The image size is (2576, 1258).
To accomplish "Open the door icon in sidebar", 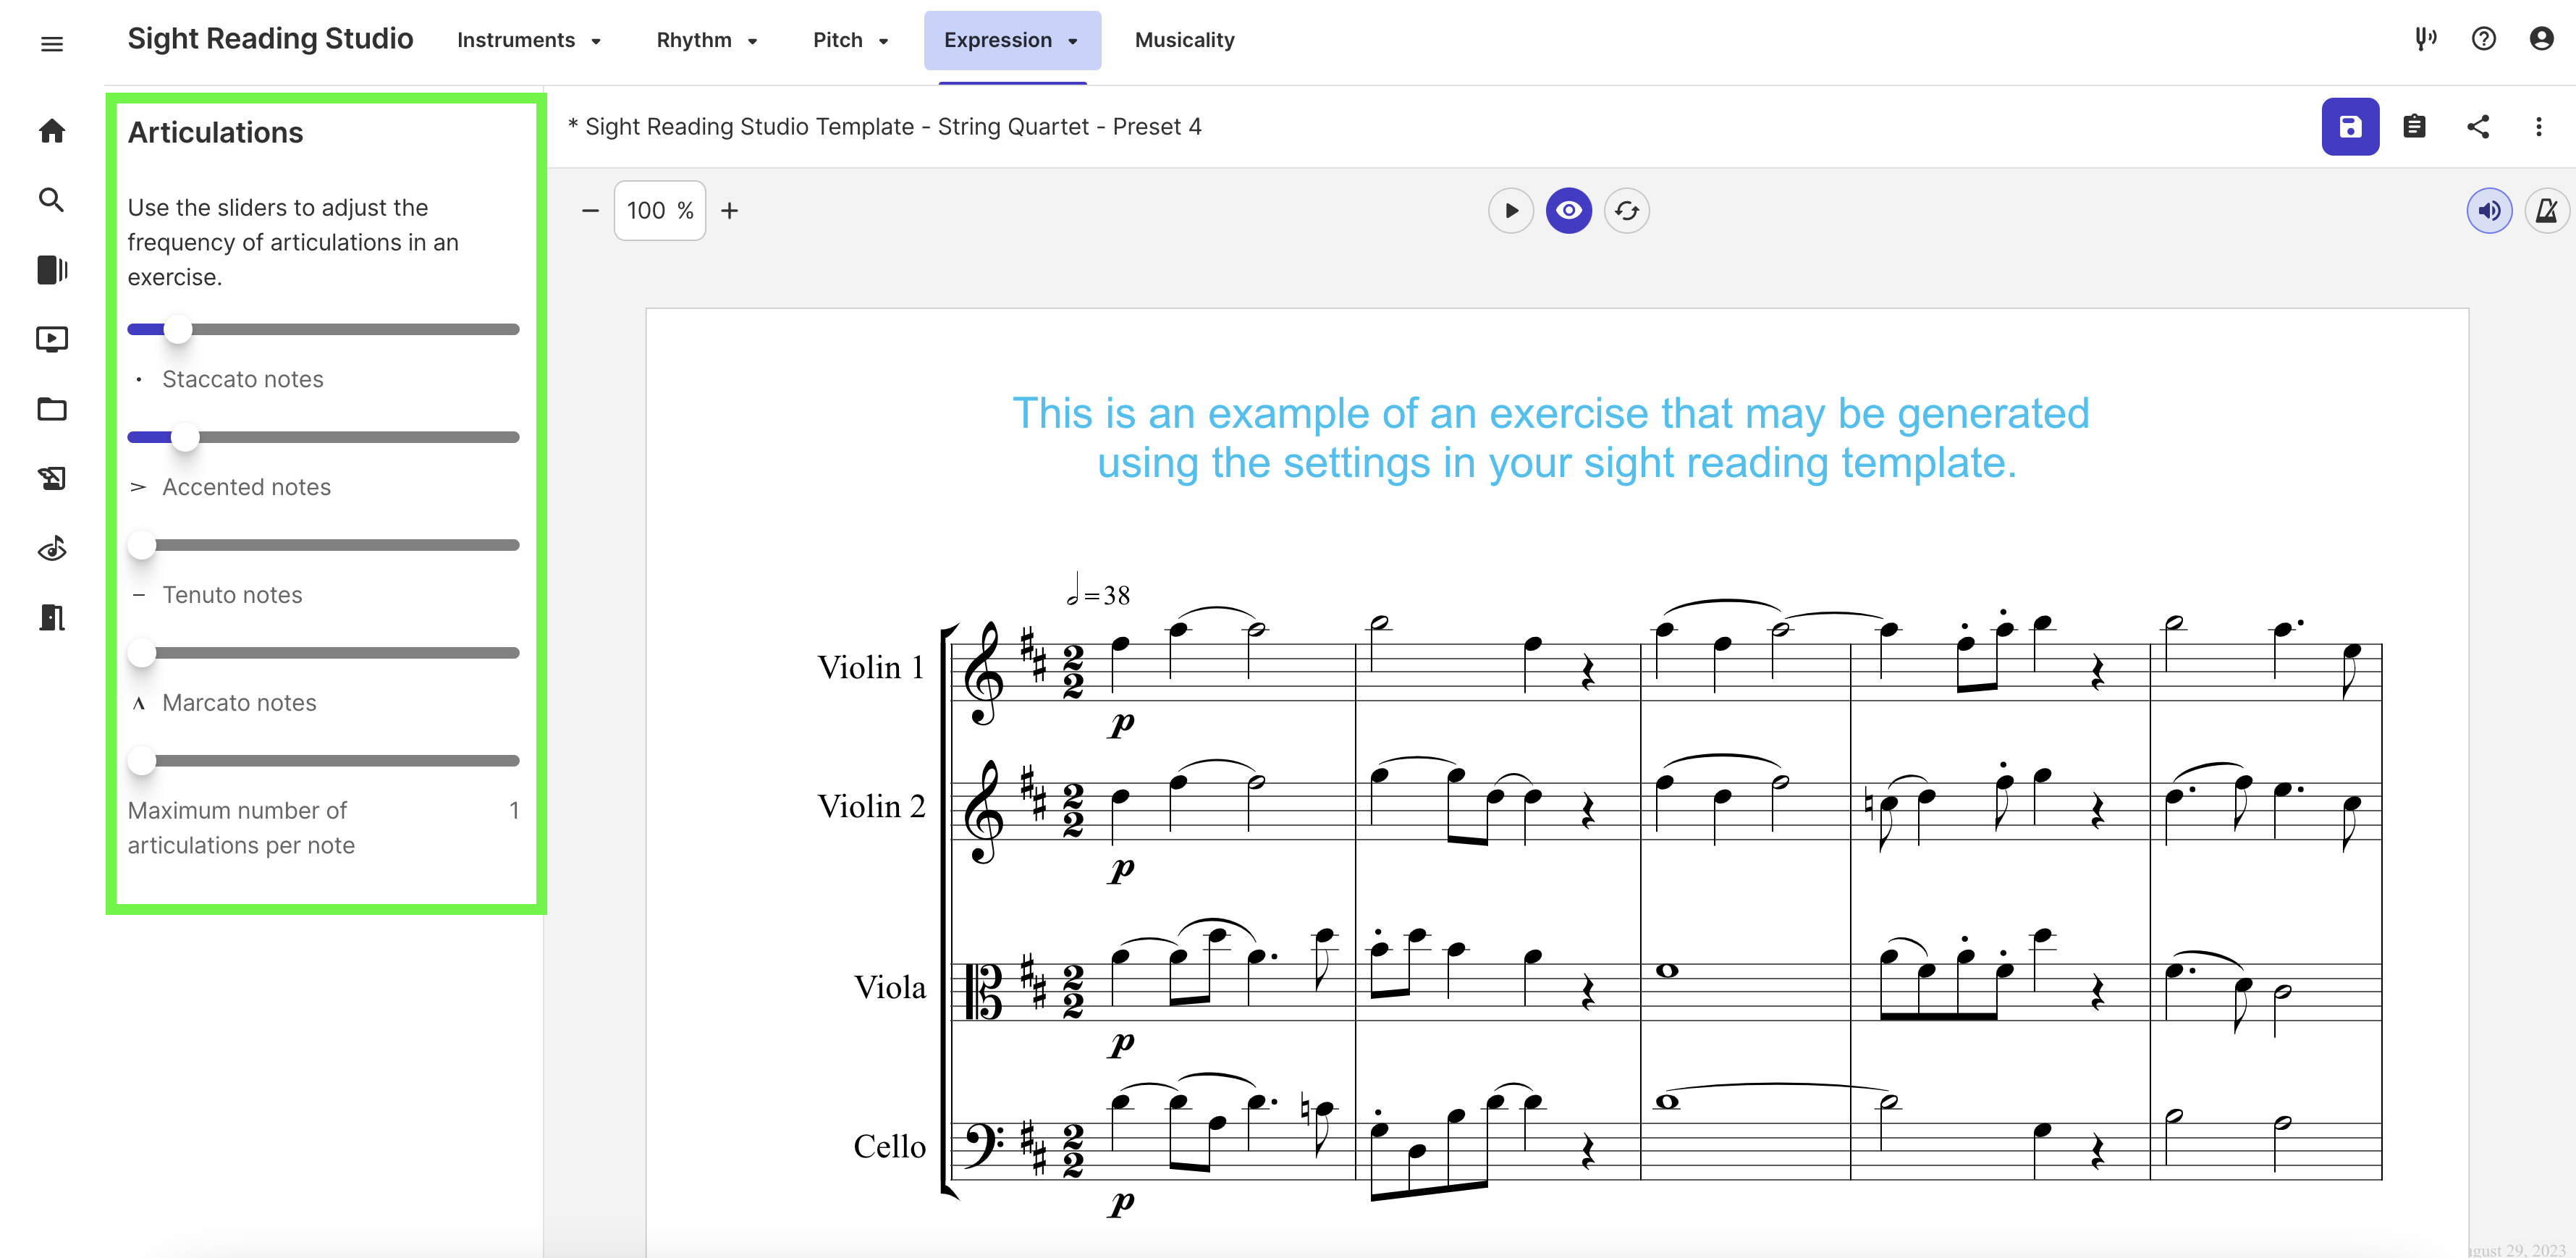I will pyautogui.click(x=52, y=618).
